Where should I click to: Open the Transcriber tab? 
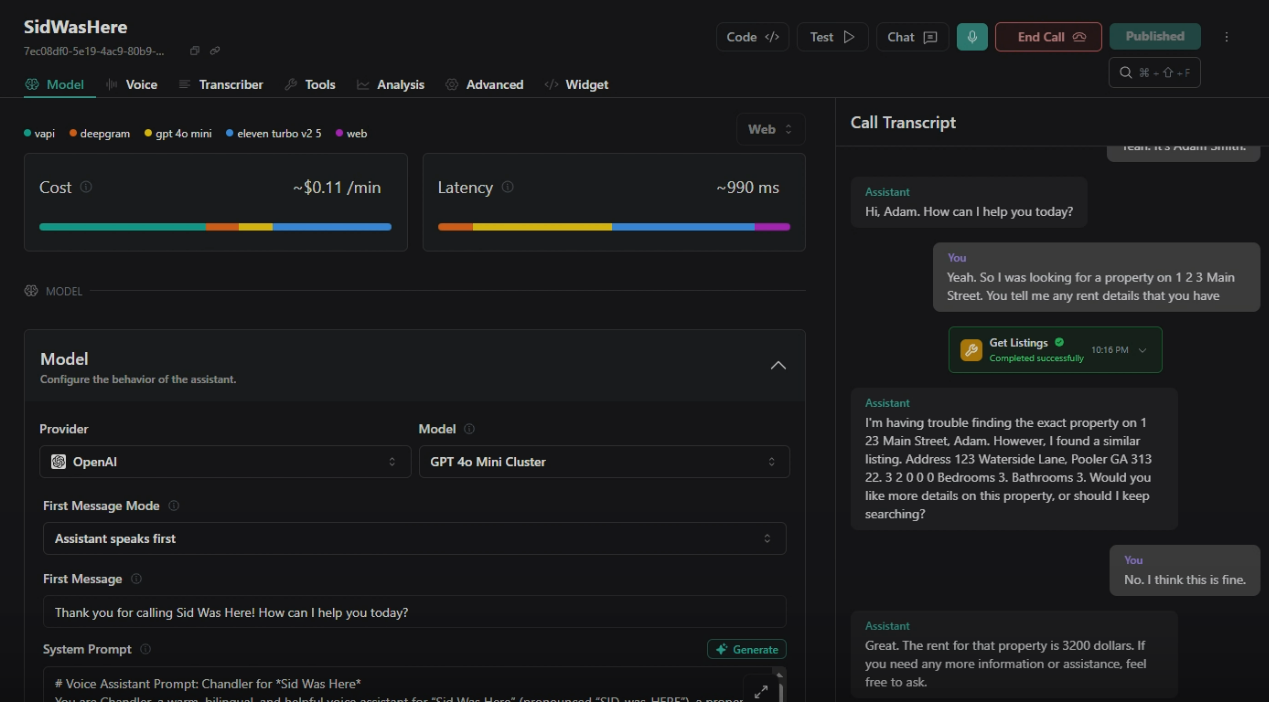coord(221,85)
